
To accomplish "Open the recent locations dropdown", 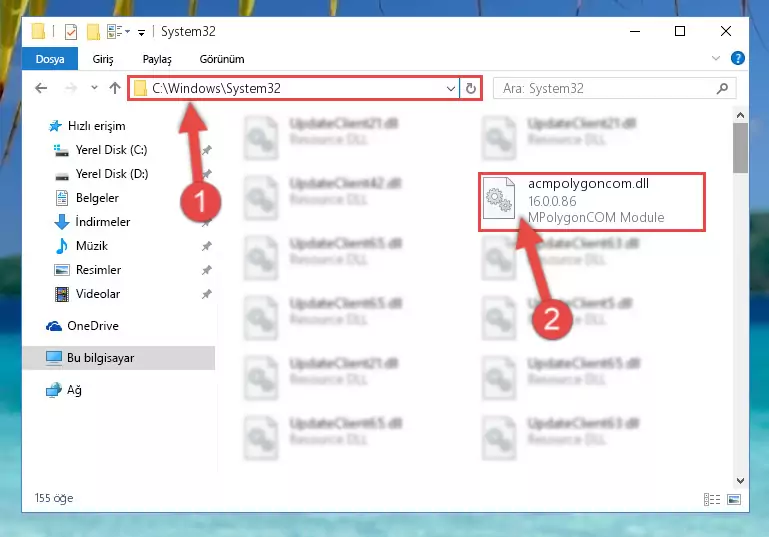I will [94, 88].
